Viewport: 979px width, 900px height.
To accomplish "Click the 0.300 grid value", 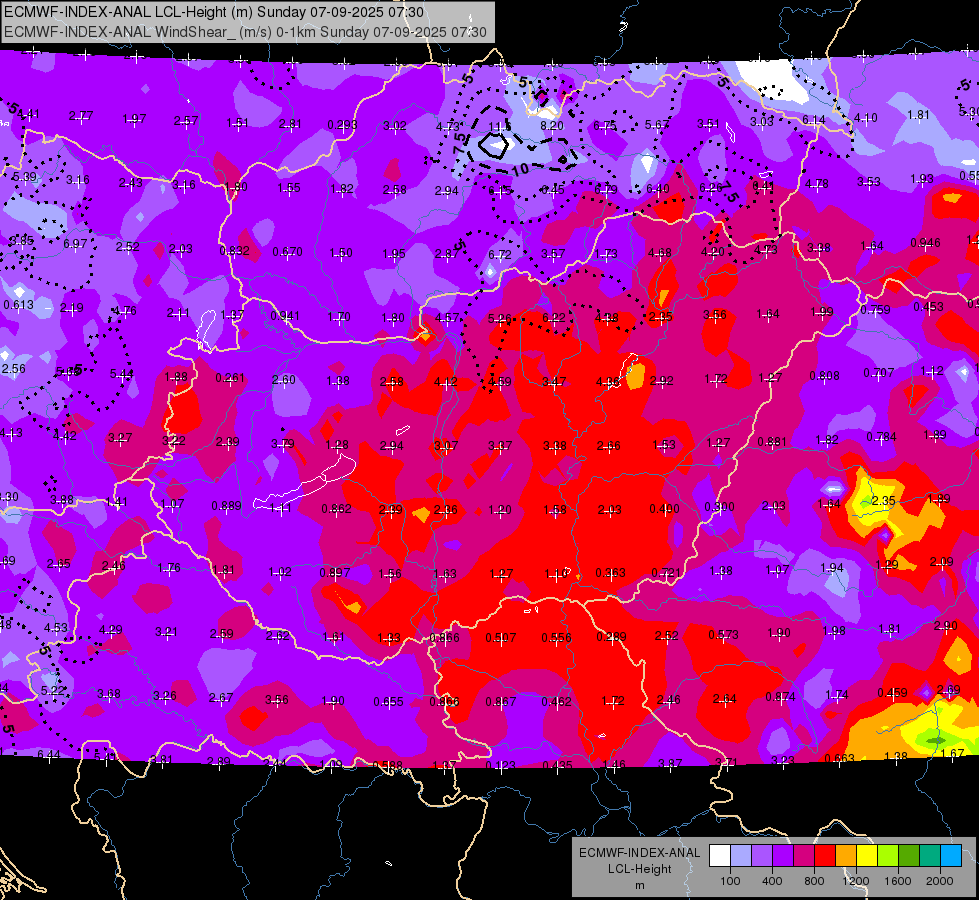I will [x=719, y=507].
